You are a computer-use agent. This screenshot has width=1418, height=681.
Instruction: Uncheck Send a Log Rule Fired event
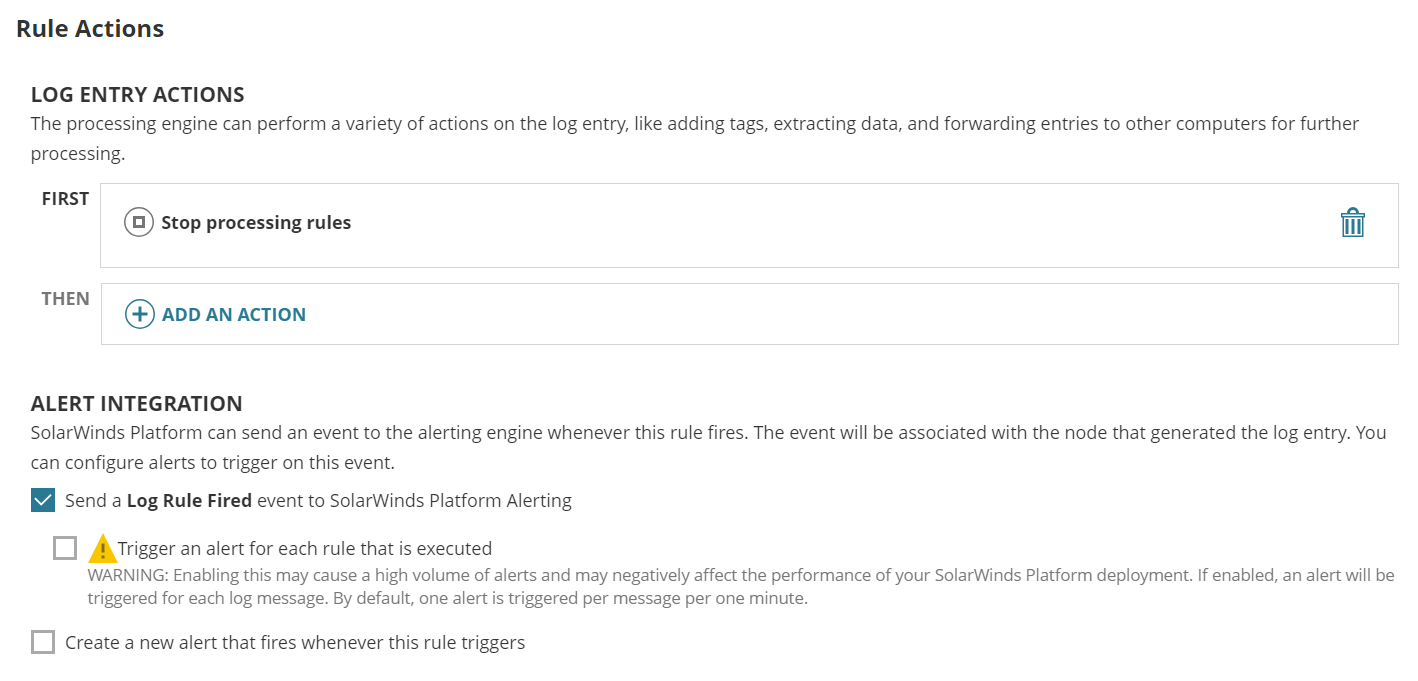click(x=43, y=500)
